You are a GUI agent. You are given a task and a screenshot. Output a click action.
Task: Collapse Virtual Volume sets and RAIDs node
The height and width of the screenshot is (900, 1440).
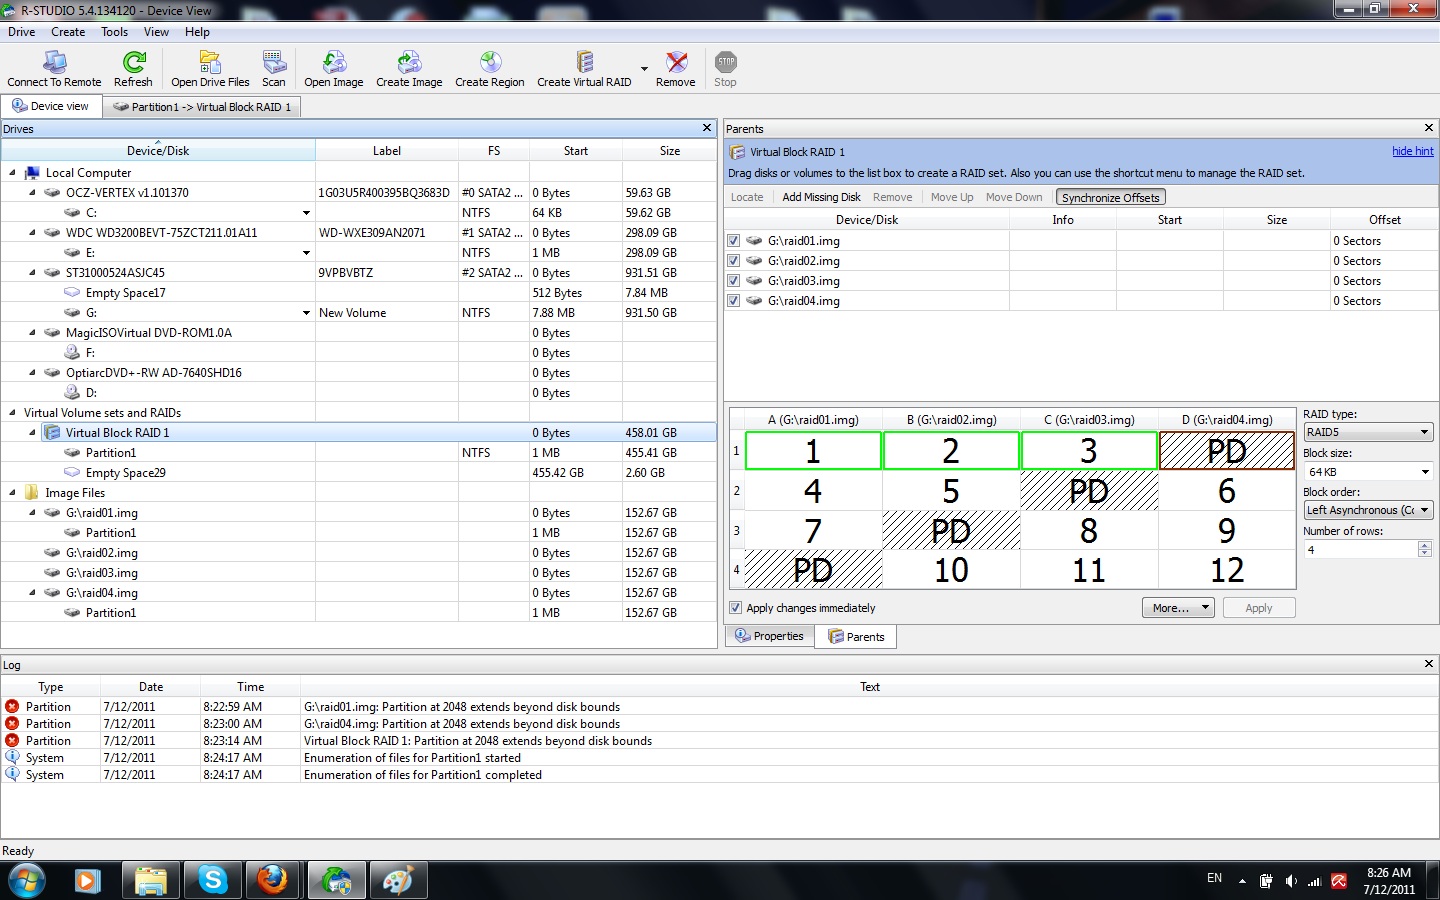[x=13, y=413]
